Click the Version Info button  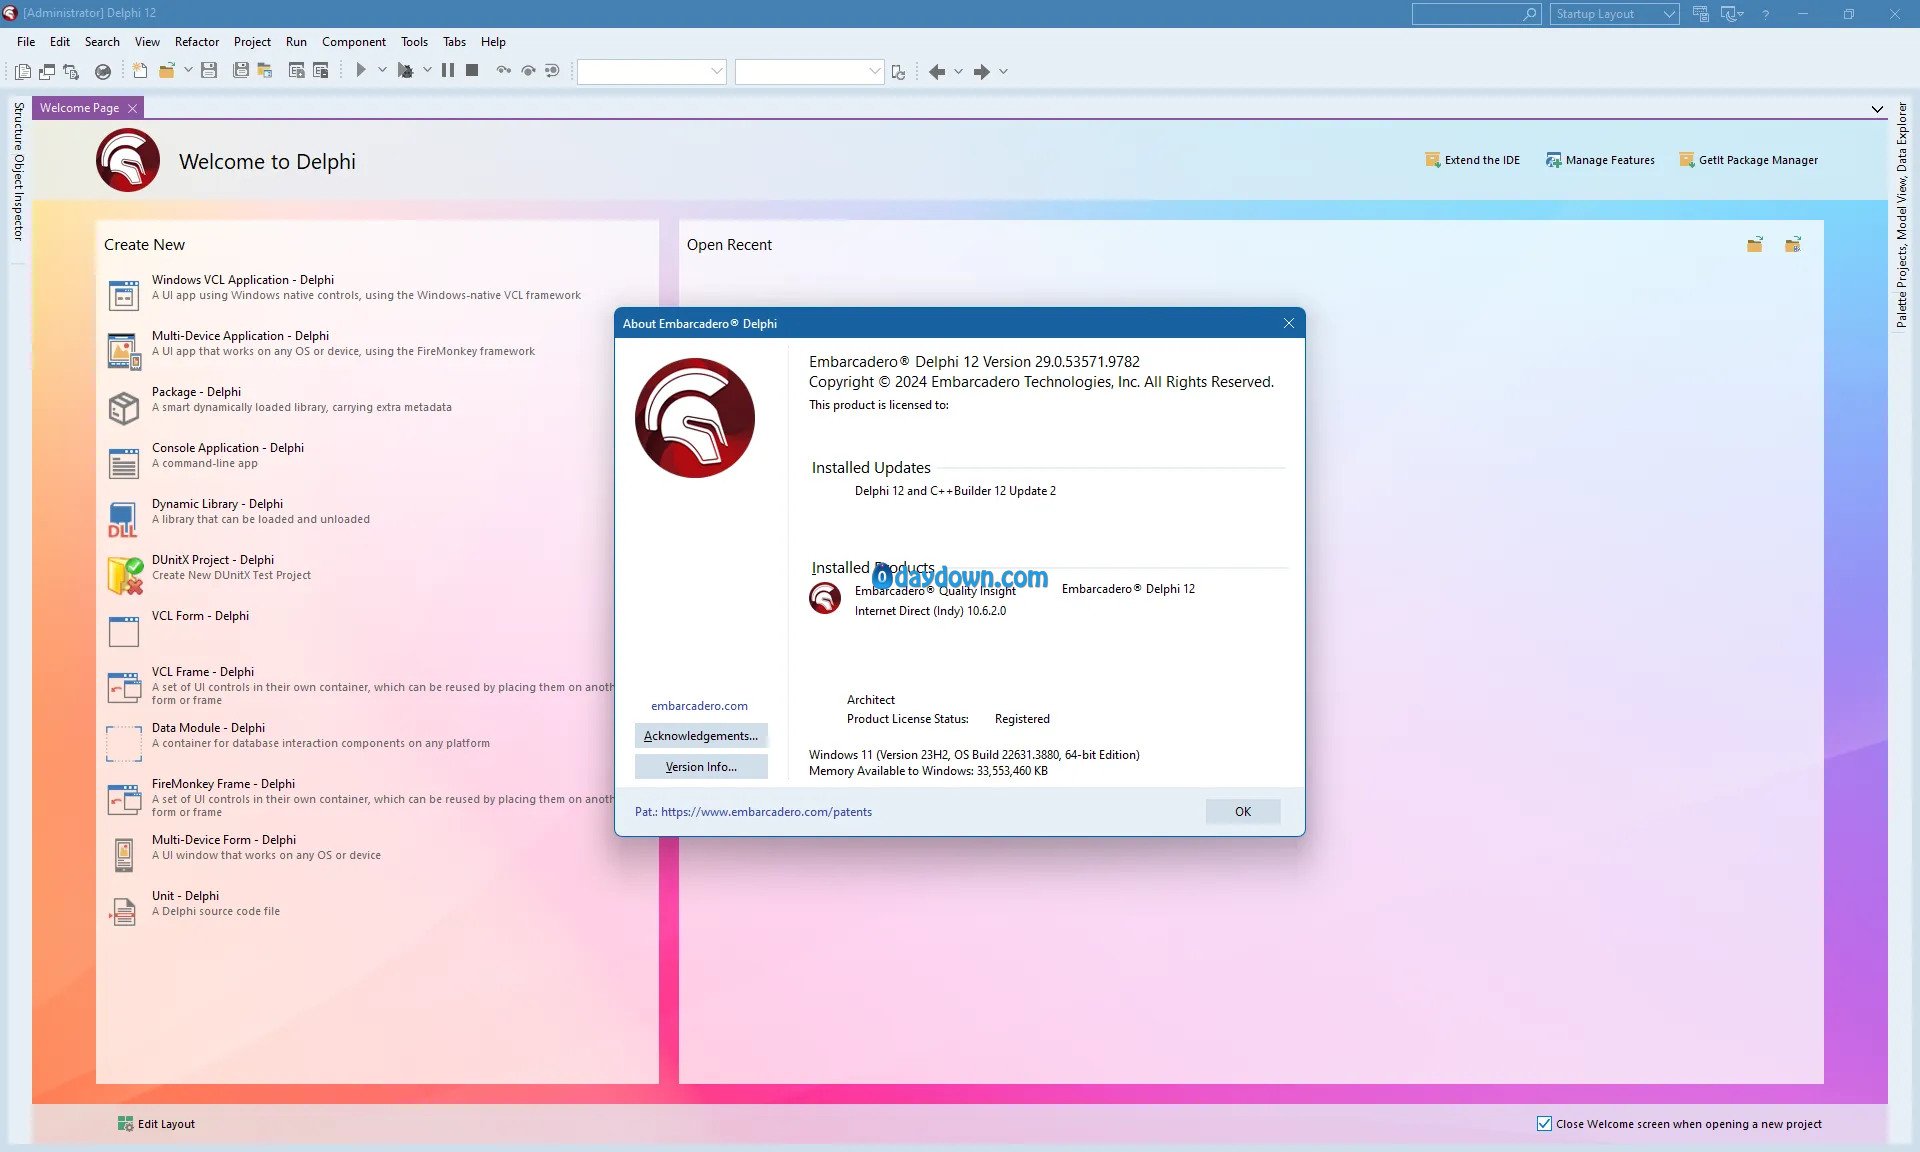[700, 766]
